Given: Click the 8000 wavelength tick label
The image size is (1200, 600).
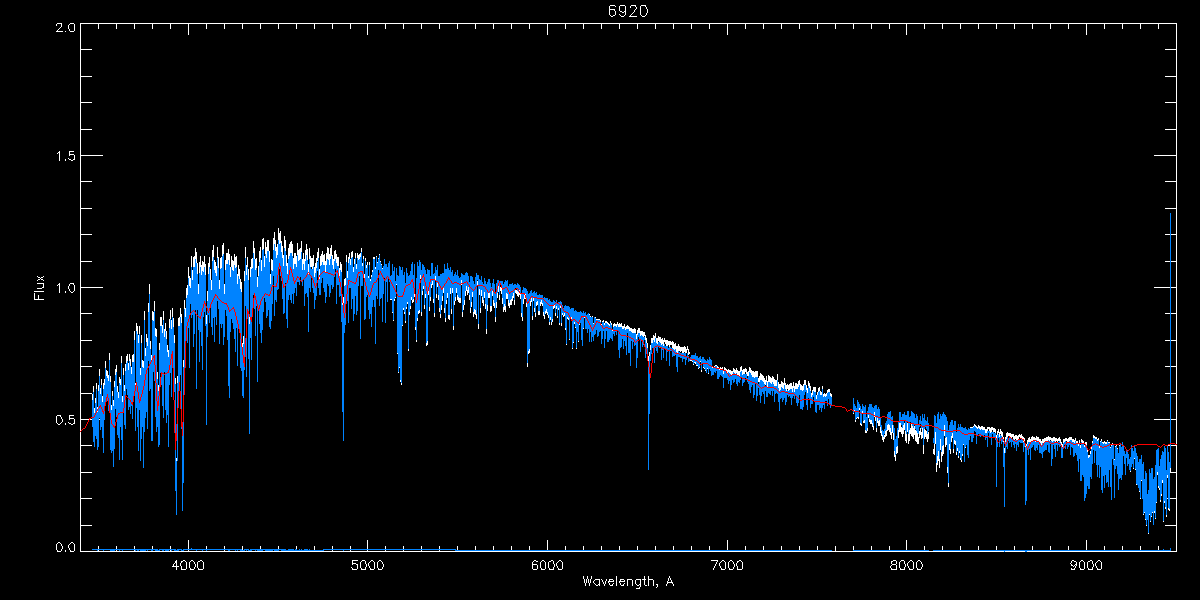Looking at the screenshot, I should (x=907, y=565).
